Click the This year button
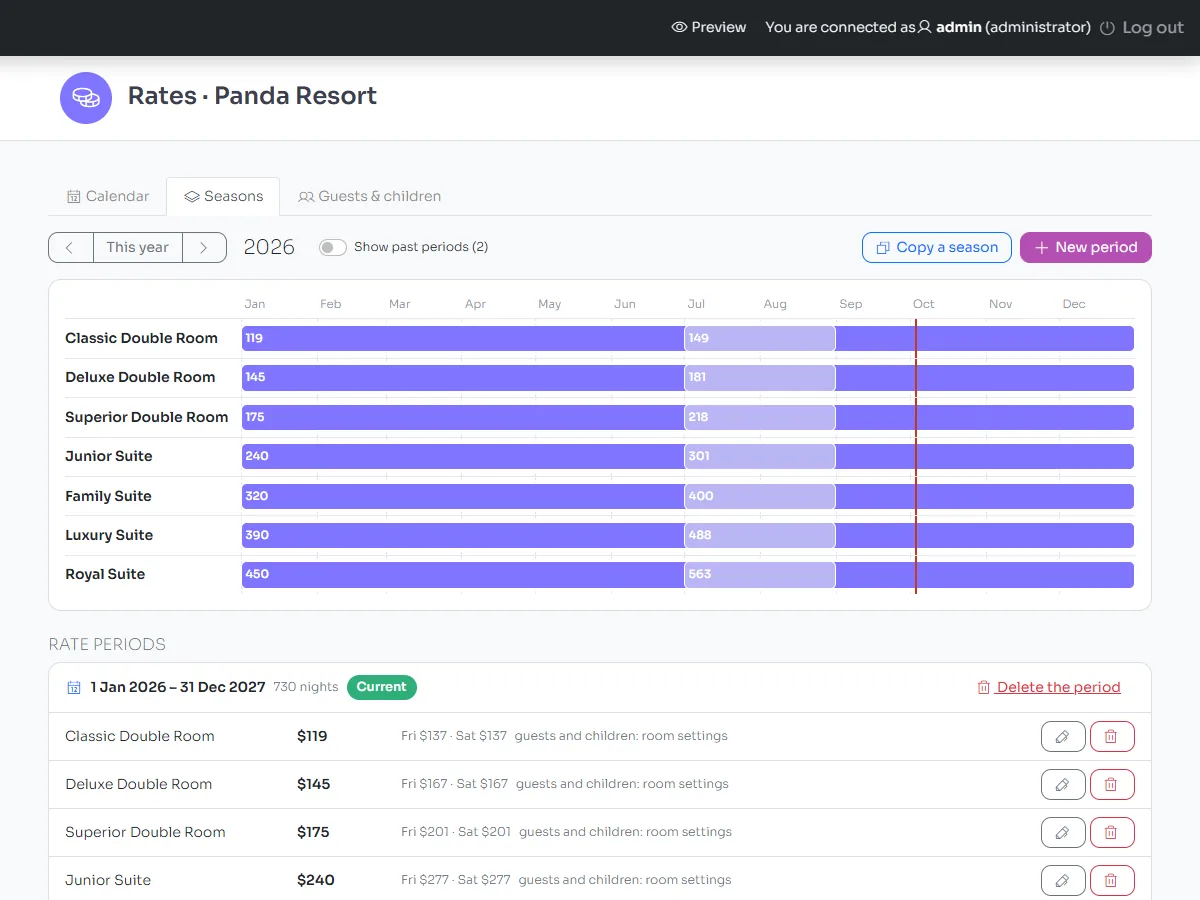This screenshot has height=900, width=1200. (138, 248)
